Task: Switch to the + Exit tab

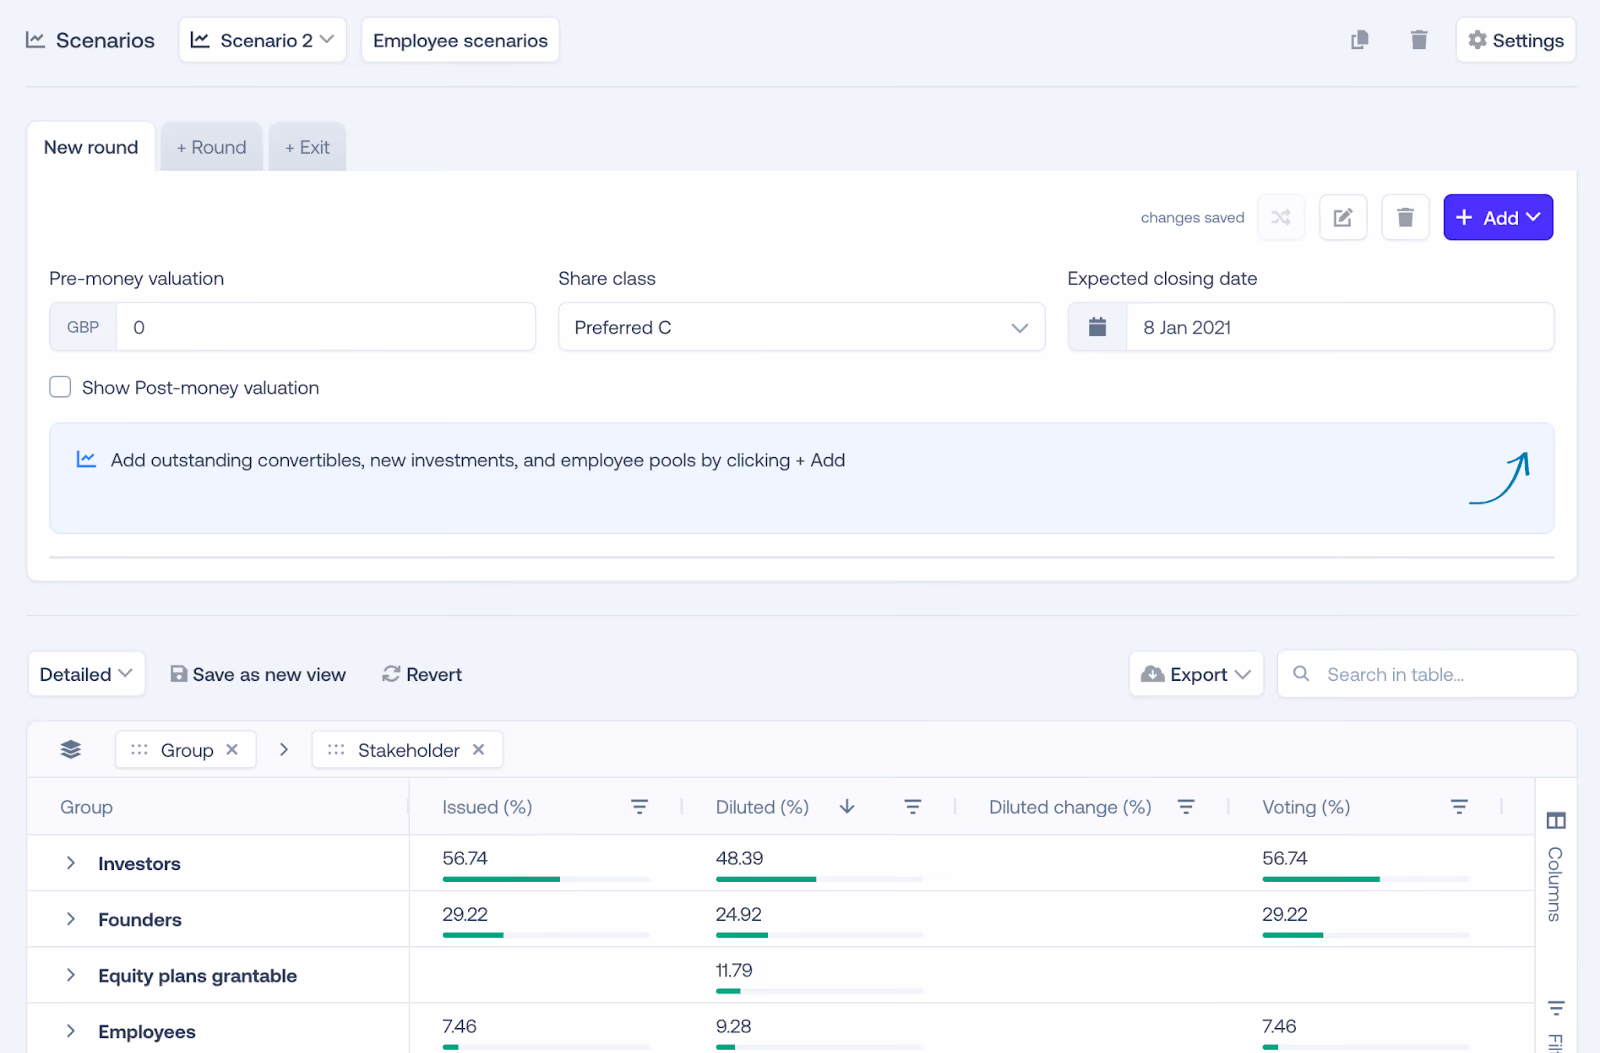Action: (x=307, y=147)
